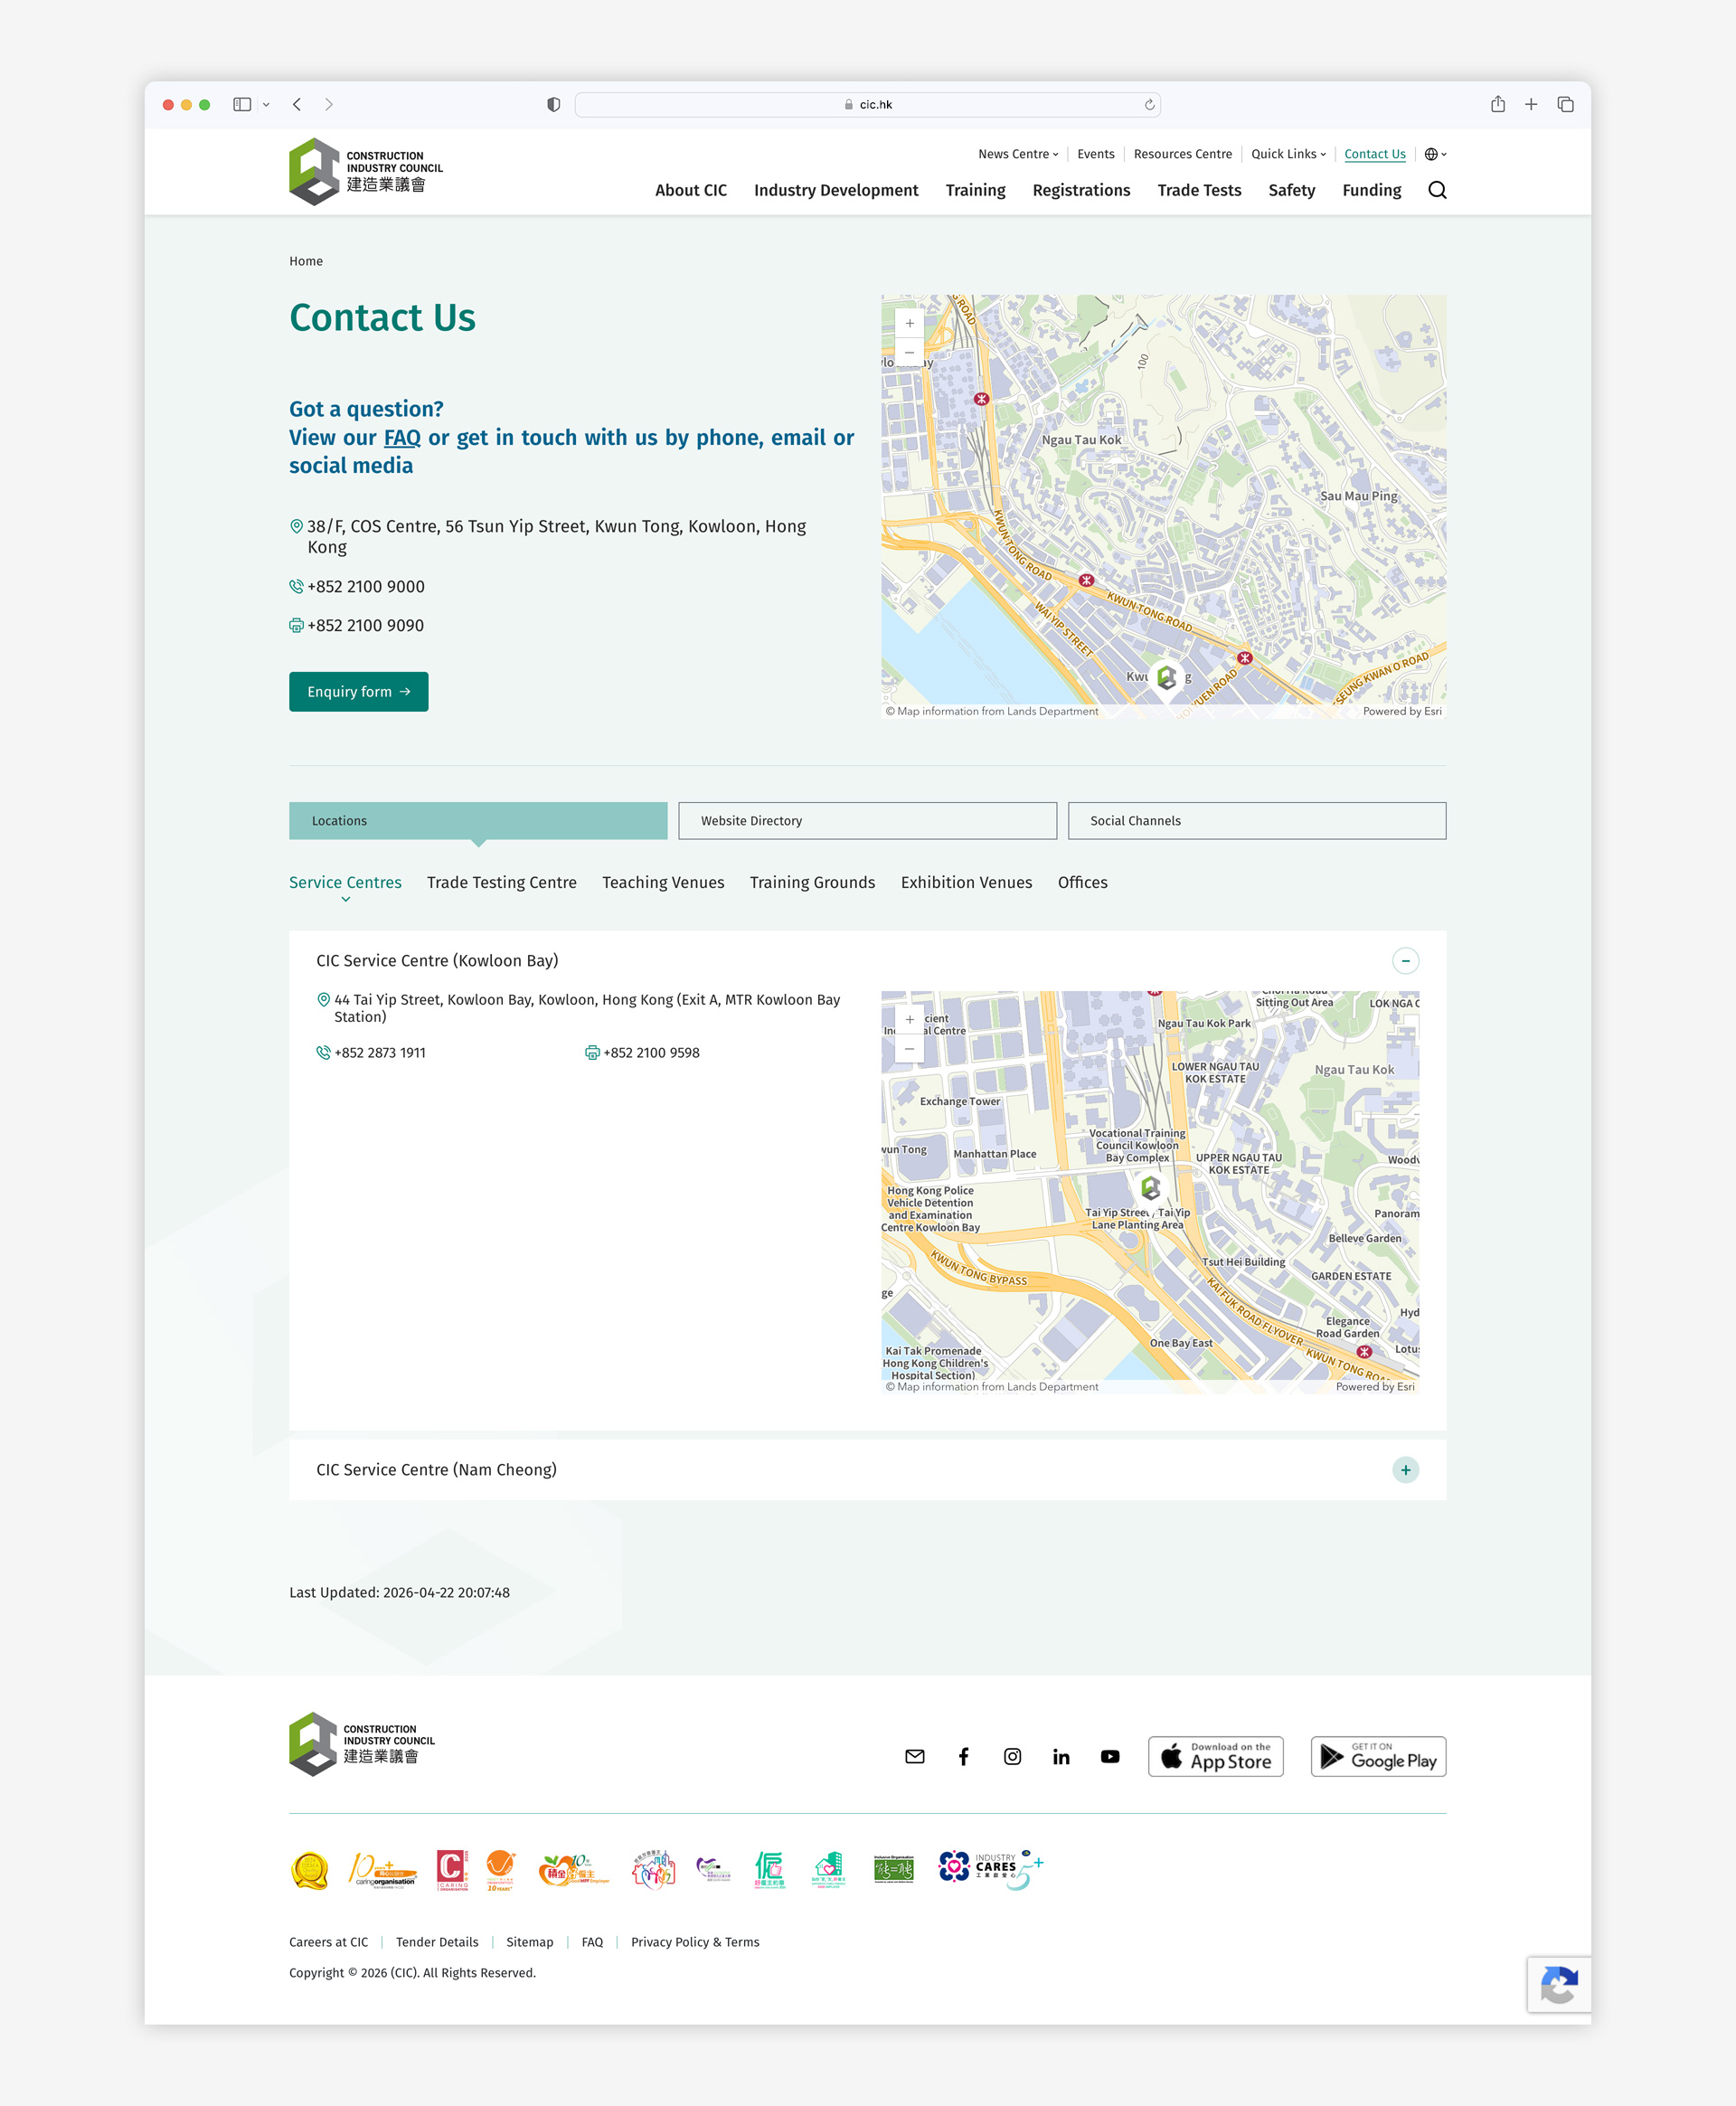Viewport: 1736px width, 2106px height.
Task: Click the main phone number +852 2100 9000
Action: (x=366, y=587)
